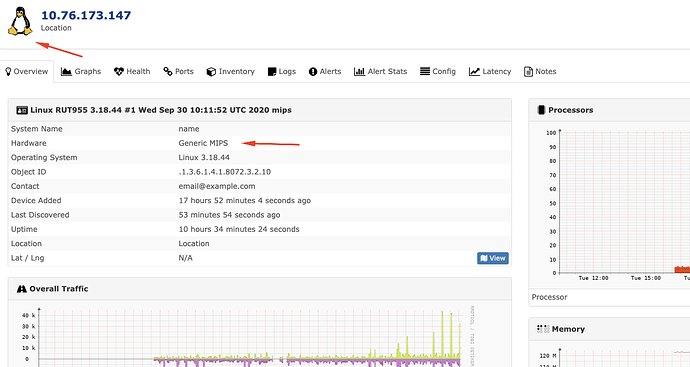This screenshot has width=690, height=367.
Task: Click the Processors panel header
Action: [609, 110]
